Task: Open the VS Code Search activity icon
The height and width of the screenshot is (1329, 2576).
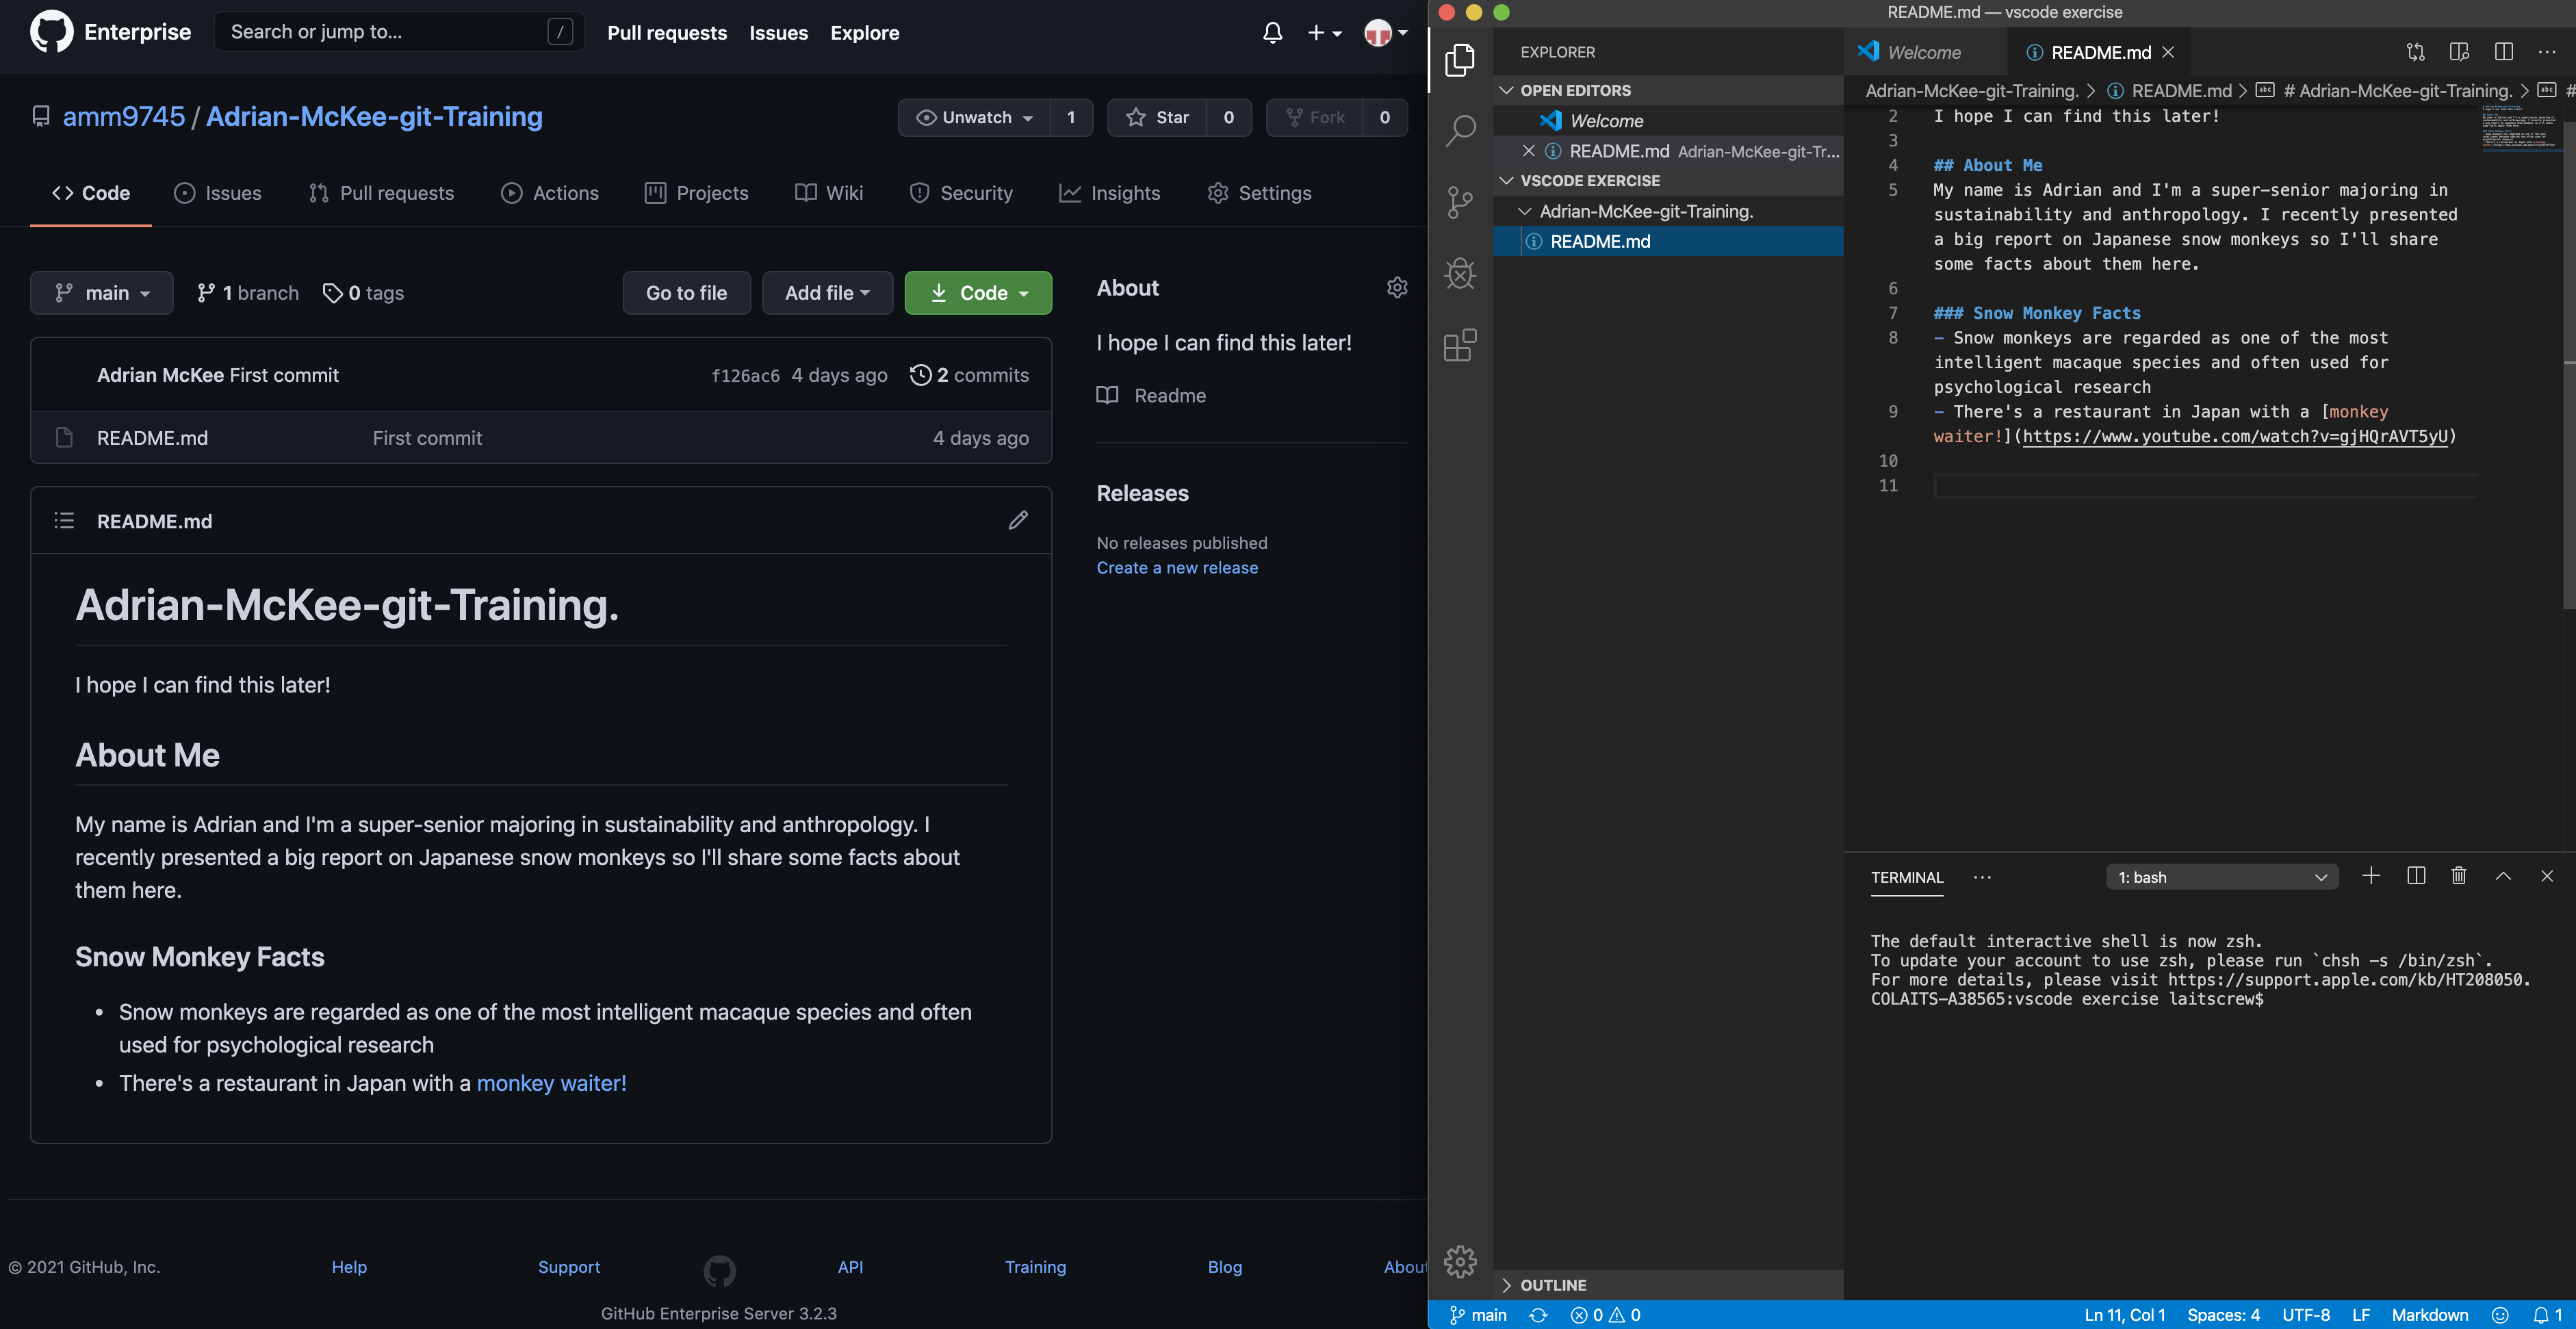Action: click(1460, 130)
